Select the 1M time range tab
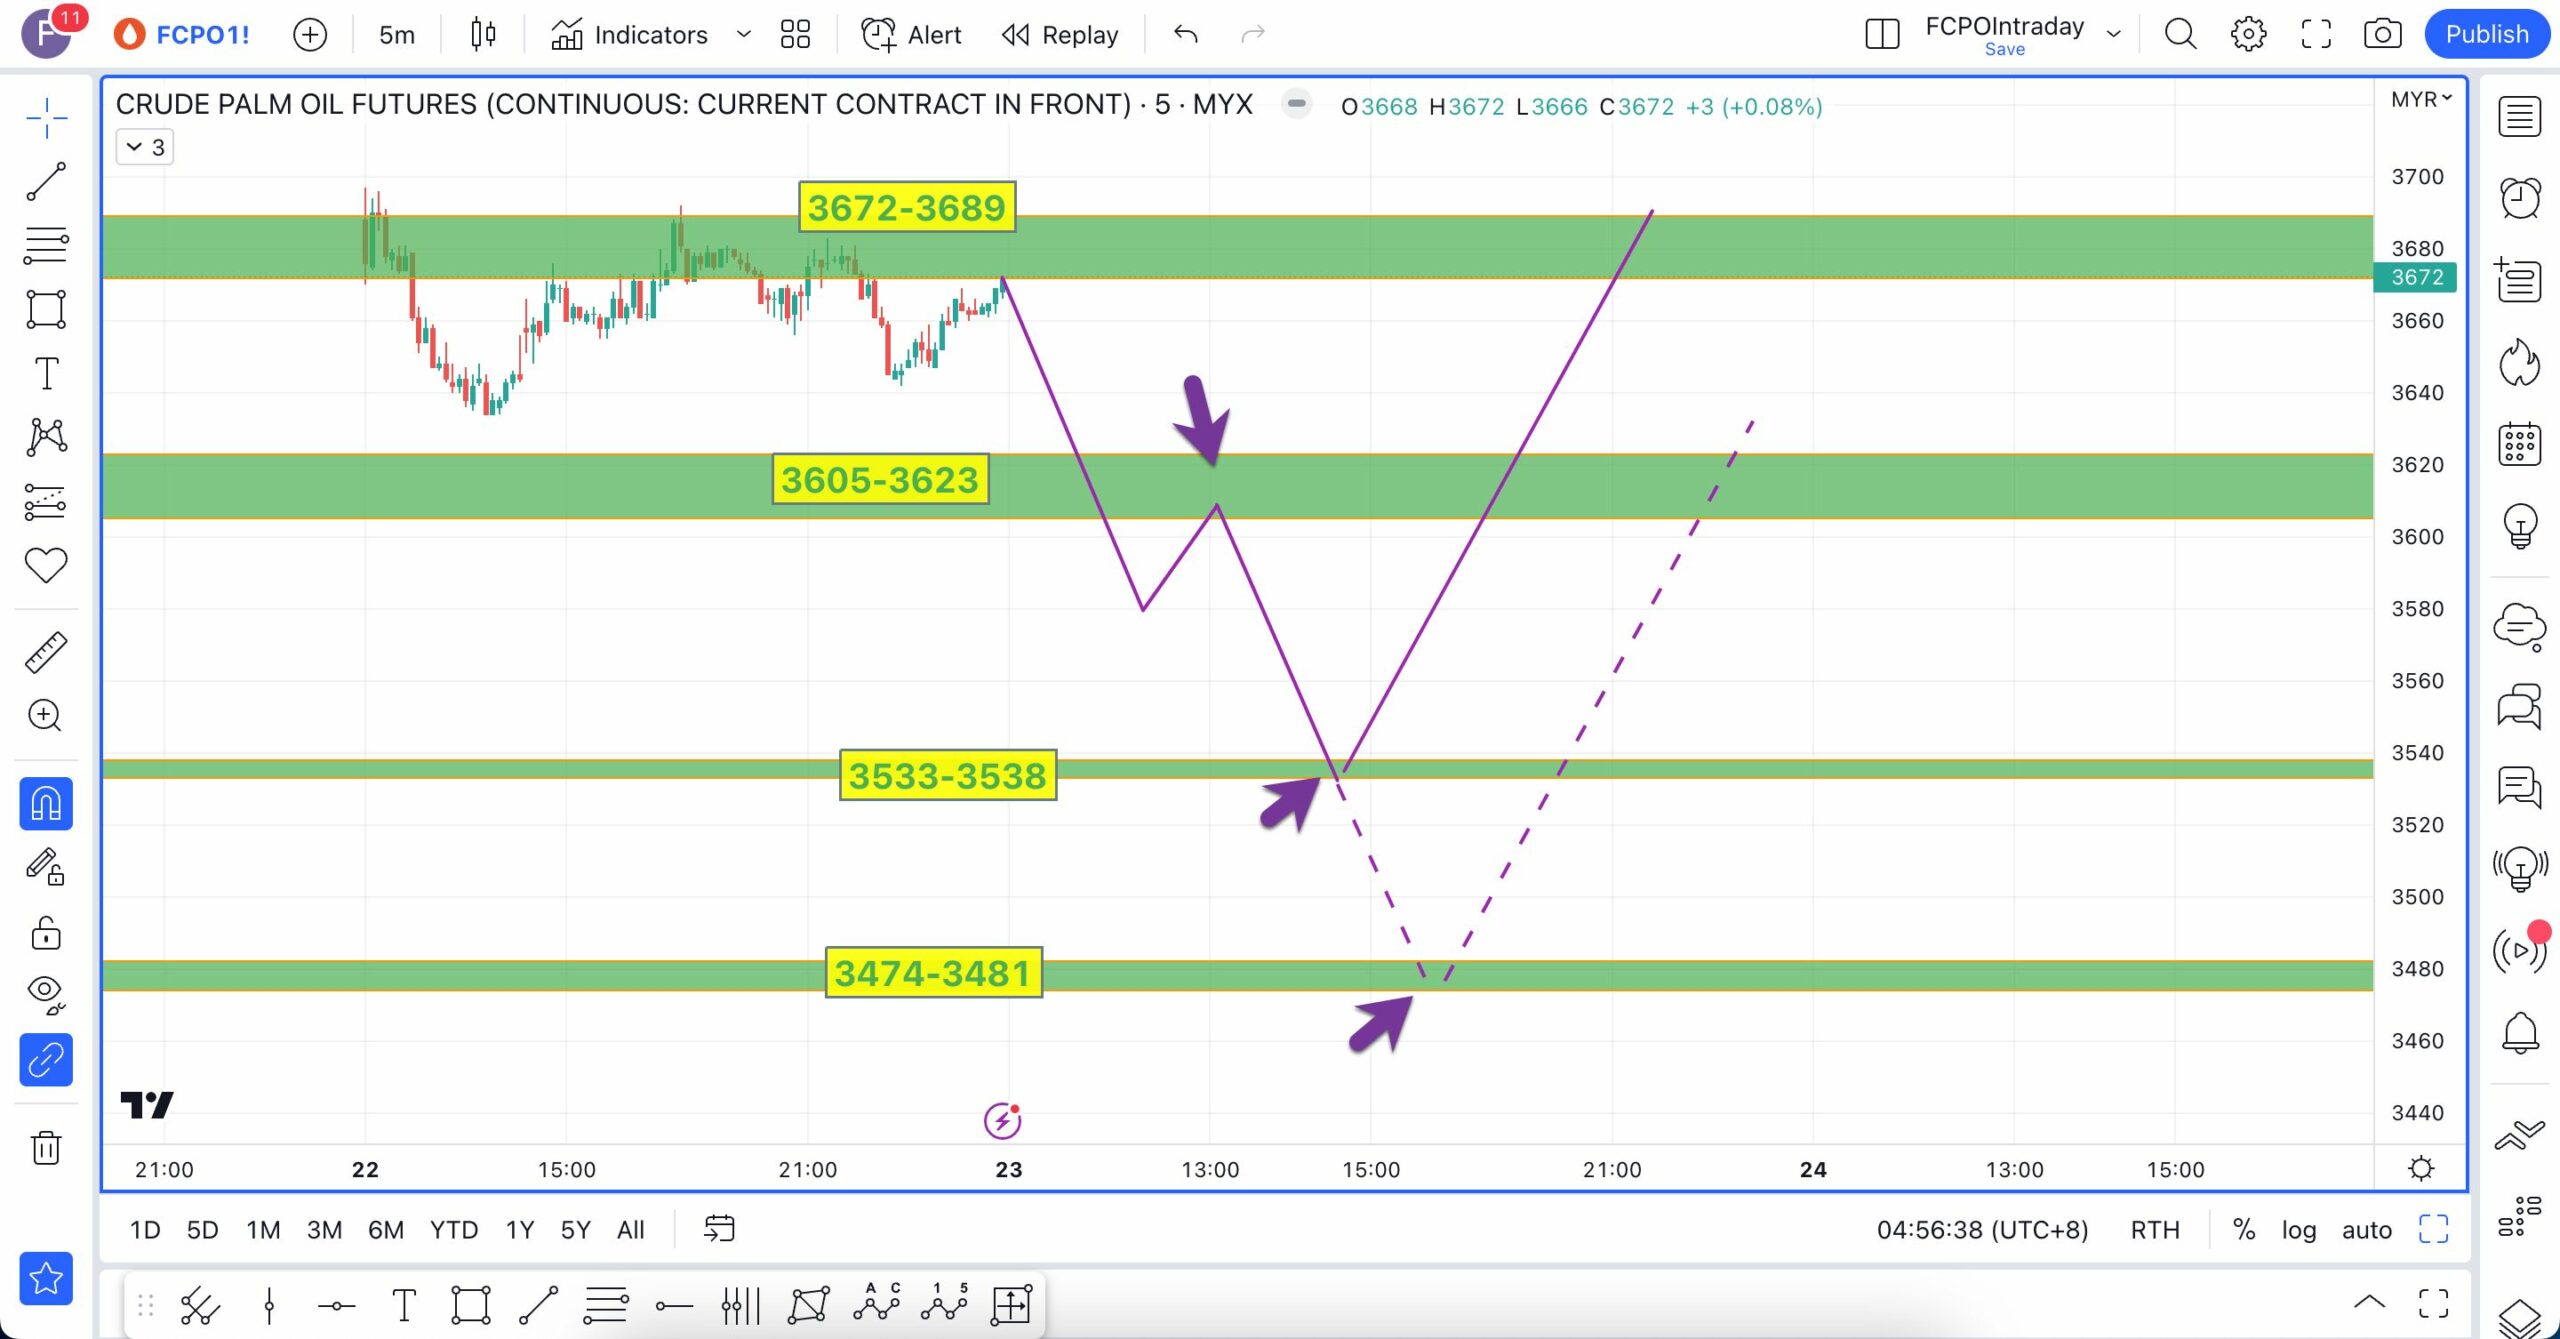The width and height of the screenshot is (2560, 1339). (263, 1230)
